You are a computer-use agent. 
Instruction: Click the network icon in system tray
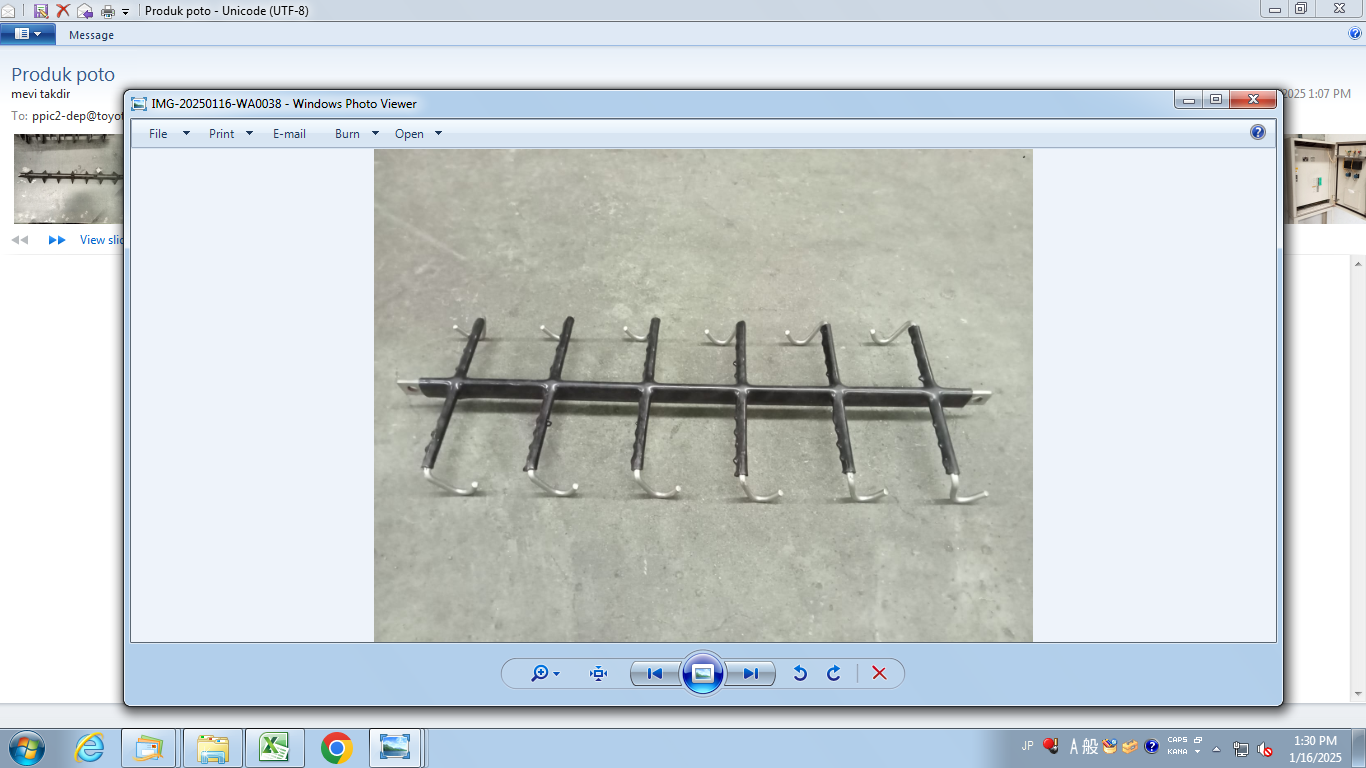(x=1241, y=748)
